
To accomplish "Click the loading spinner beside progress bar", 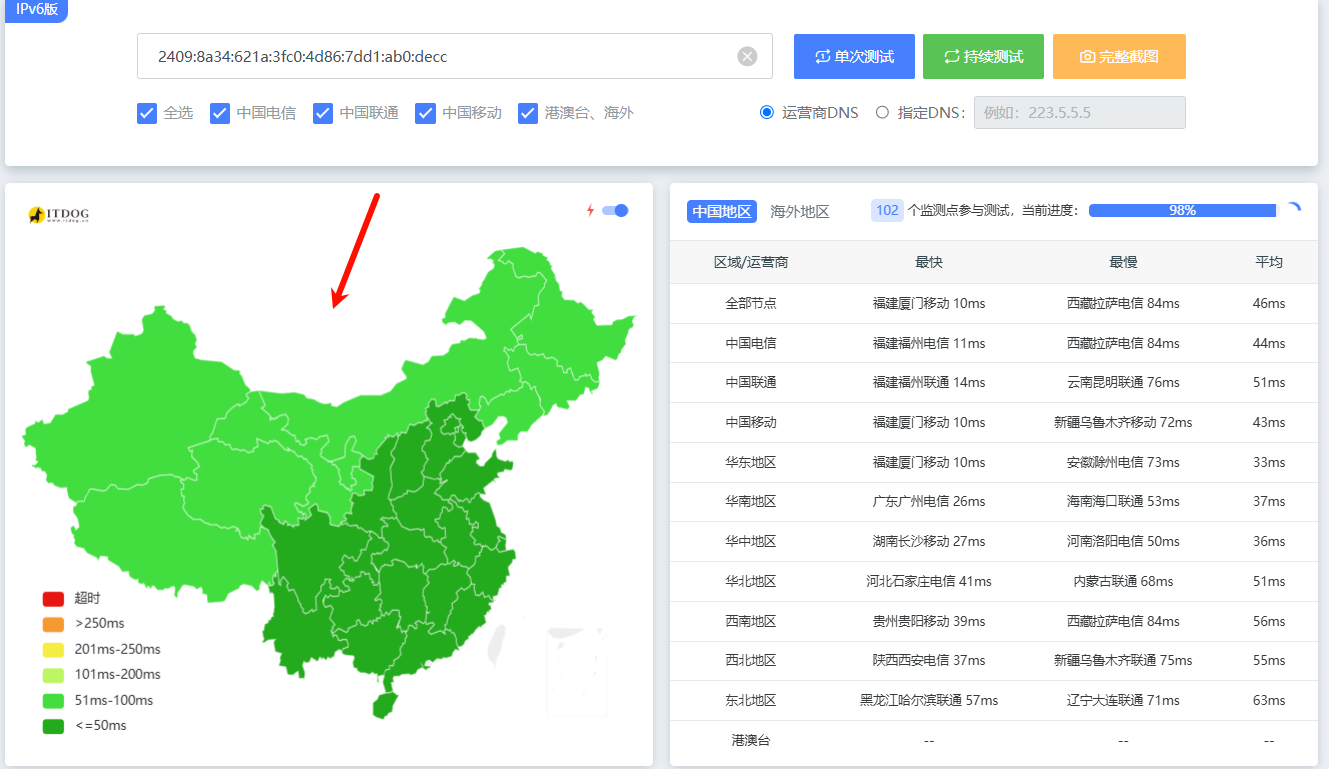I will point(1292,210).
